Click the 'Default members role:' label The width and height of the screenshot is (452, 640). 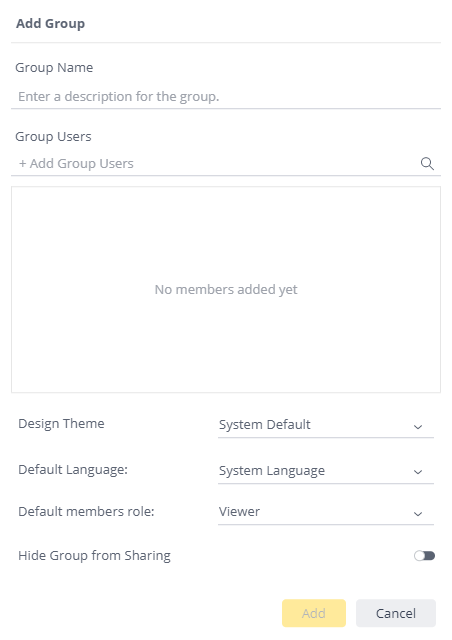click(86, 511)
